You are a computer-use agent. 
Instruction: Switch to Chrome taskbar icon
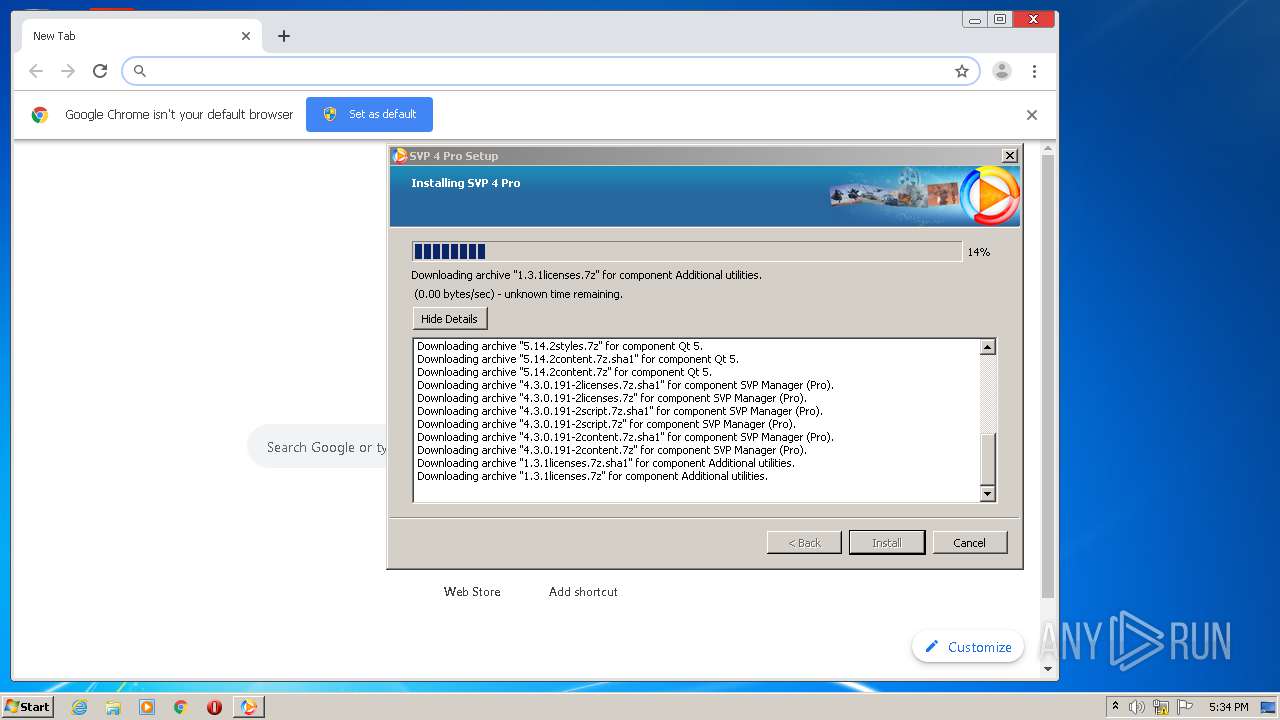[x=180, y=707]
